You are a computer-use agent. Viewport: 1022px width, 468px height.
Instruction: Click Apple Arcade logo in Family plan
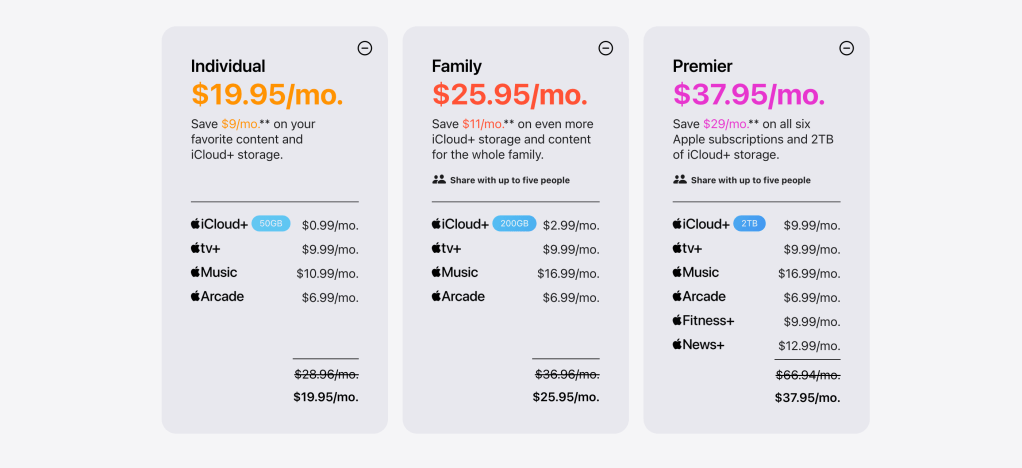coord(458,296)
